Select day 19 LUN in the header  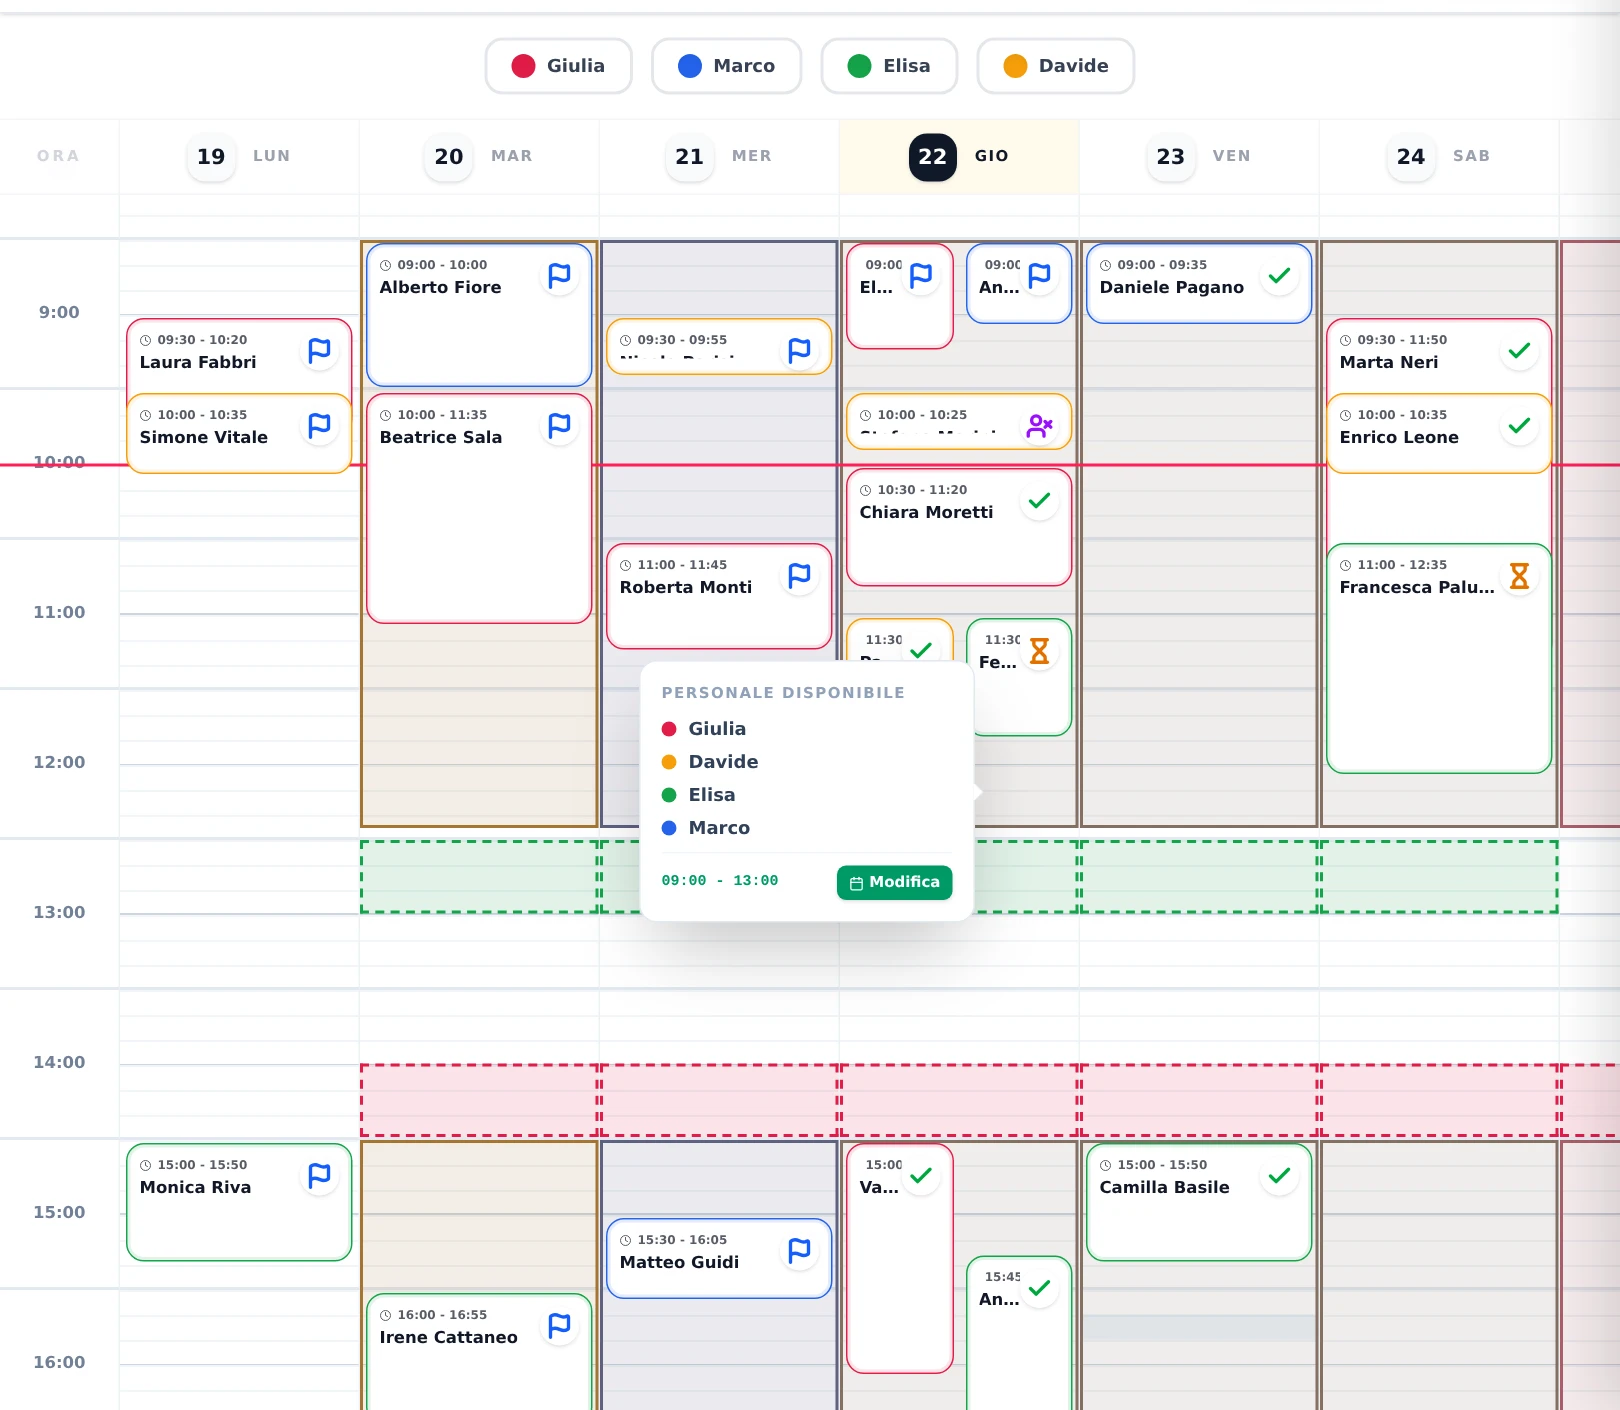coord(239,156)
